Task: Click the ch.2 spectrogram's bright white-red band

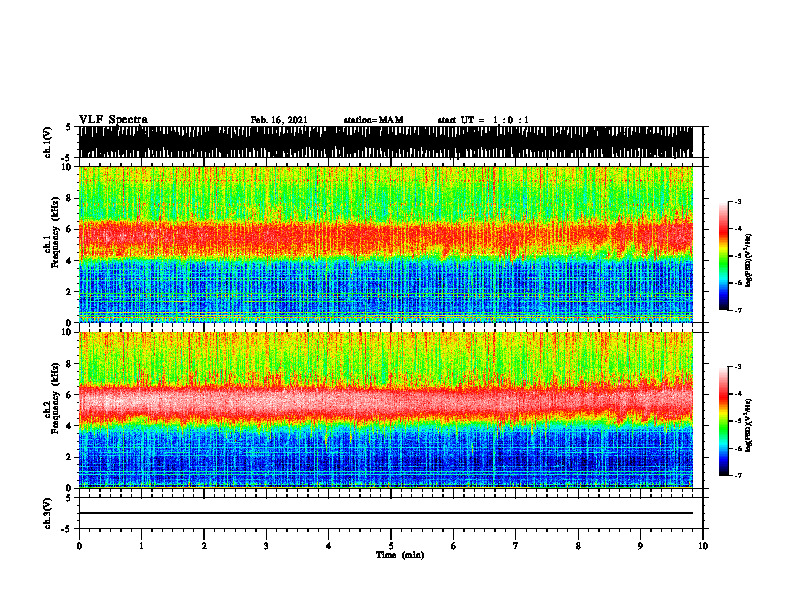Action: [x=386, y=404]
